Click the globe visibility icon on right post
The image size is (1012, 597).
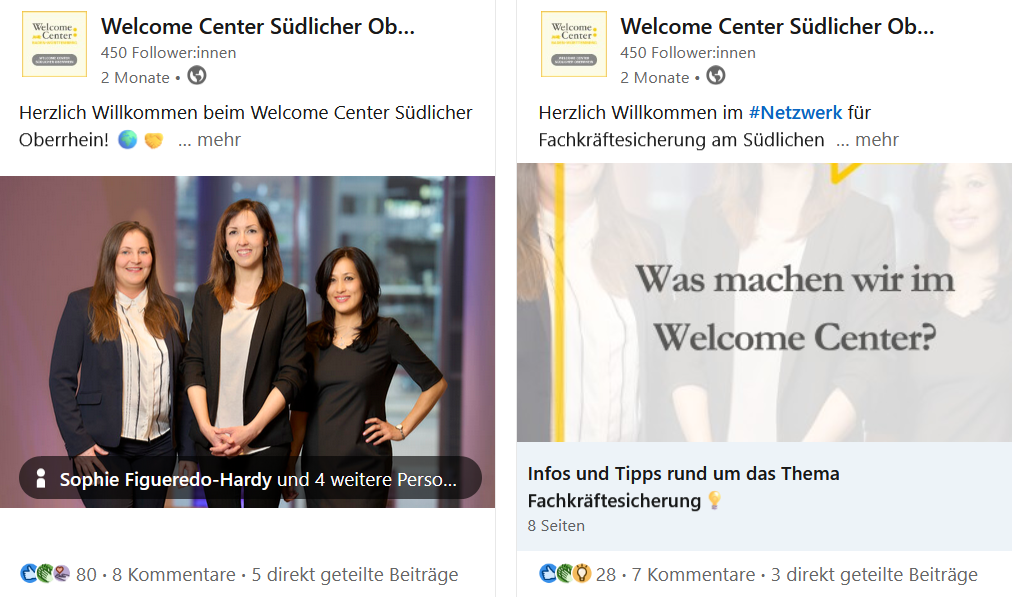point(716,76)
